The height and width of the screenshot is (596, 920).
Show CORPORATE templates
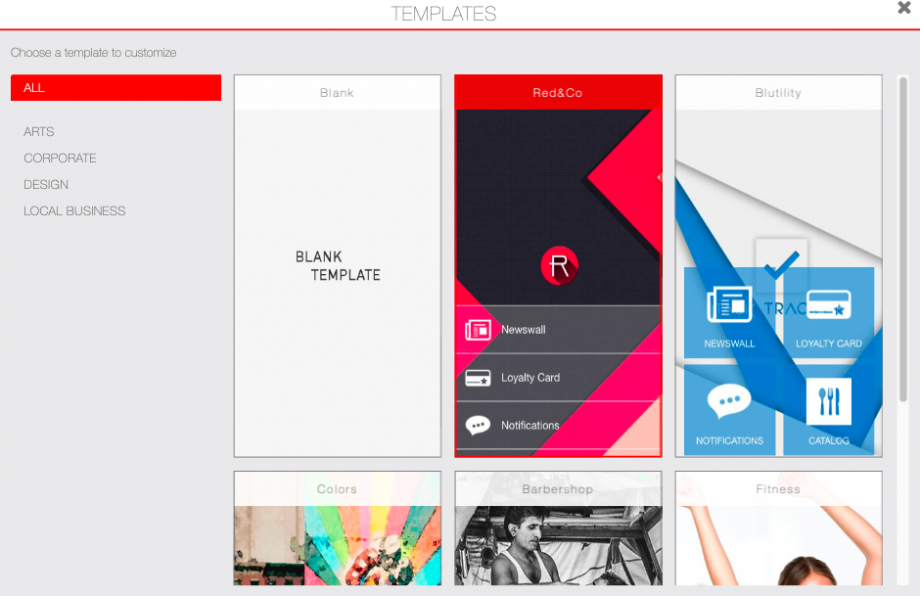coord(60,158)
